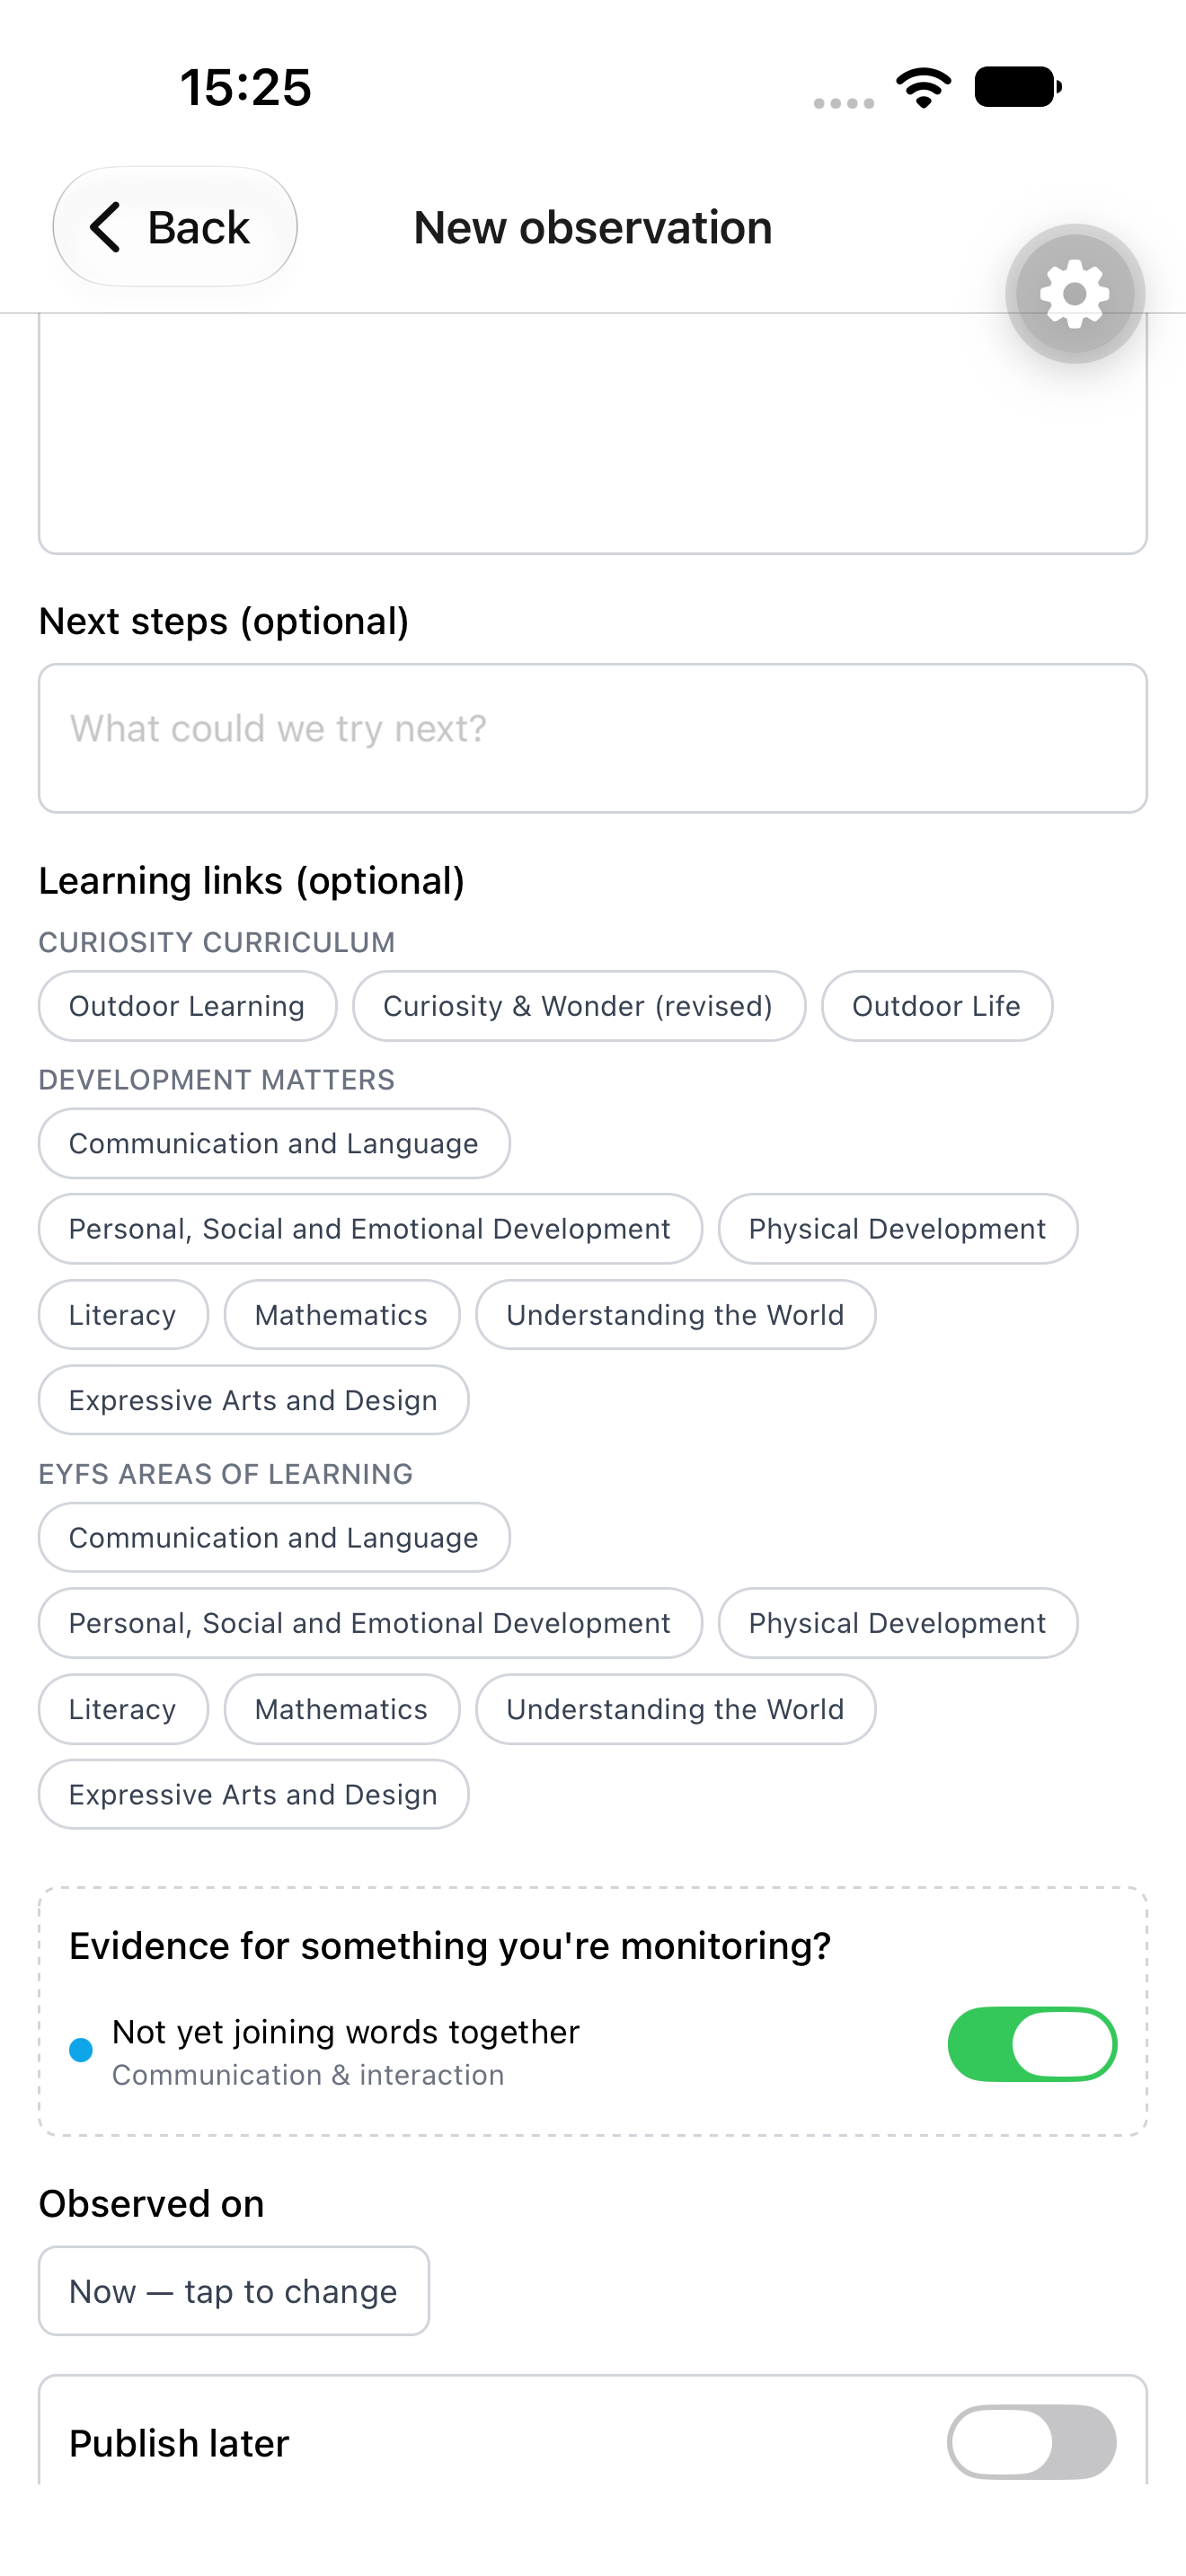This screenshot has height=2576, width=1186.
Task: Go Back to previous screen
Action: [175, 227]
